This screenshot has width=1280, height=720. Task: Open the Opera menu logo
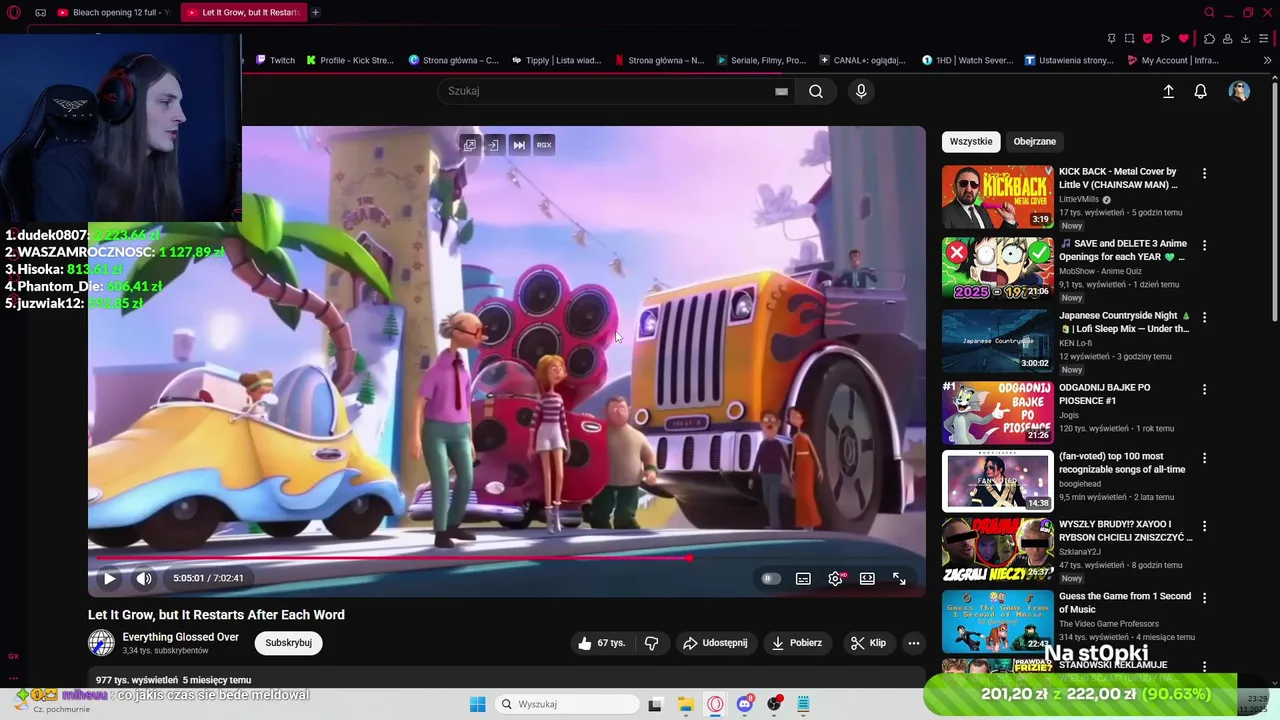(x=13, y=12)
